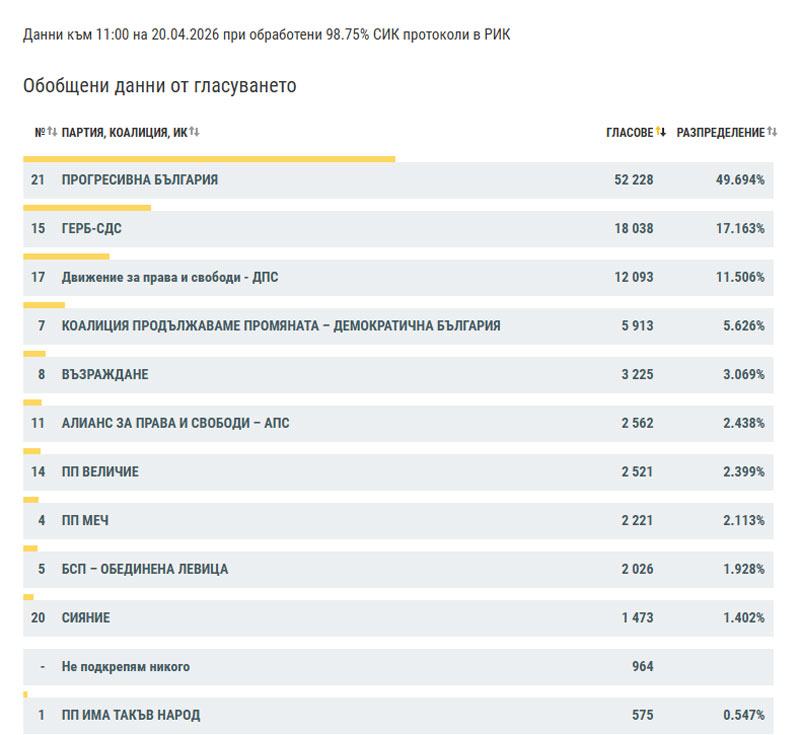Open КОАЛИЦИЯ ПРОДЪЛЖАВАМЕ ПРОМЯНАТА – ДЕМОКРАТИЧНА БЪЛГАРИЯ row
The width and height of the screenshot is (800, 735).
coord(281,326)
